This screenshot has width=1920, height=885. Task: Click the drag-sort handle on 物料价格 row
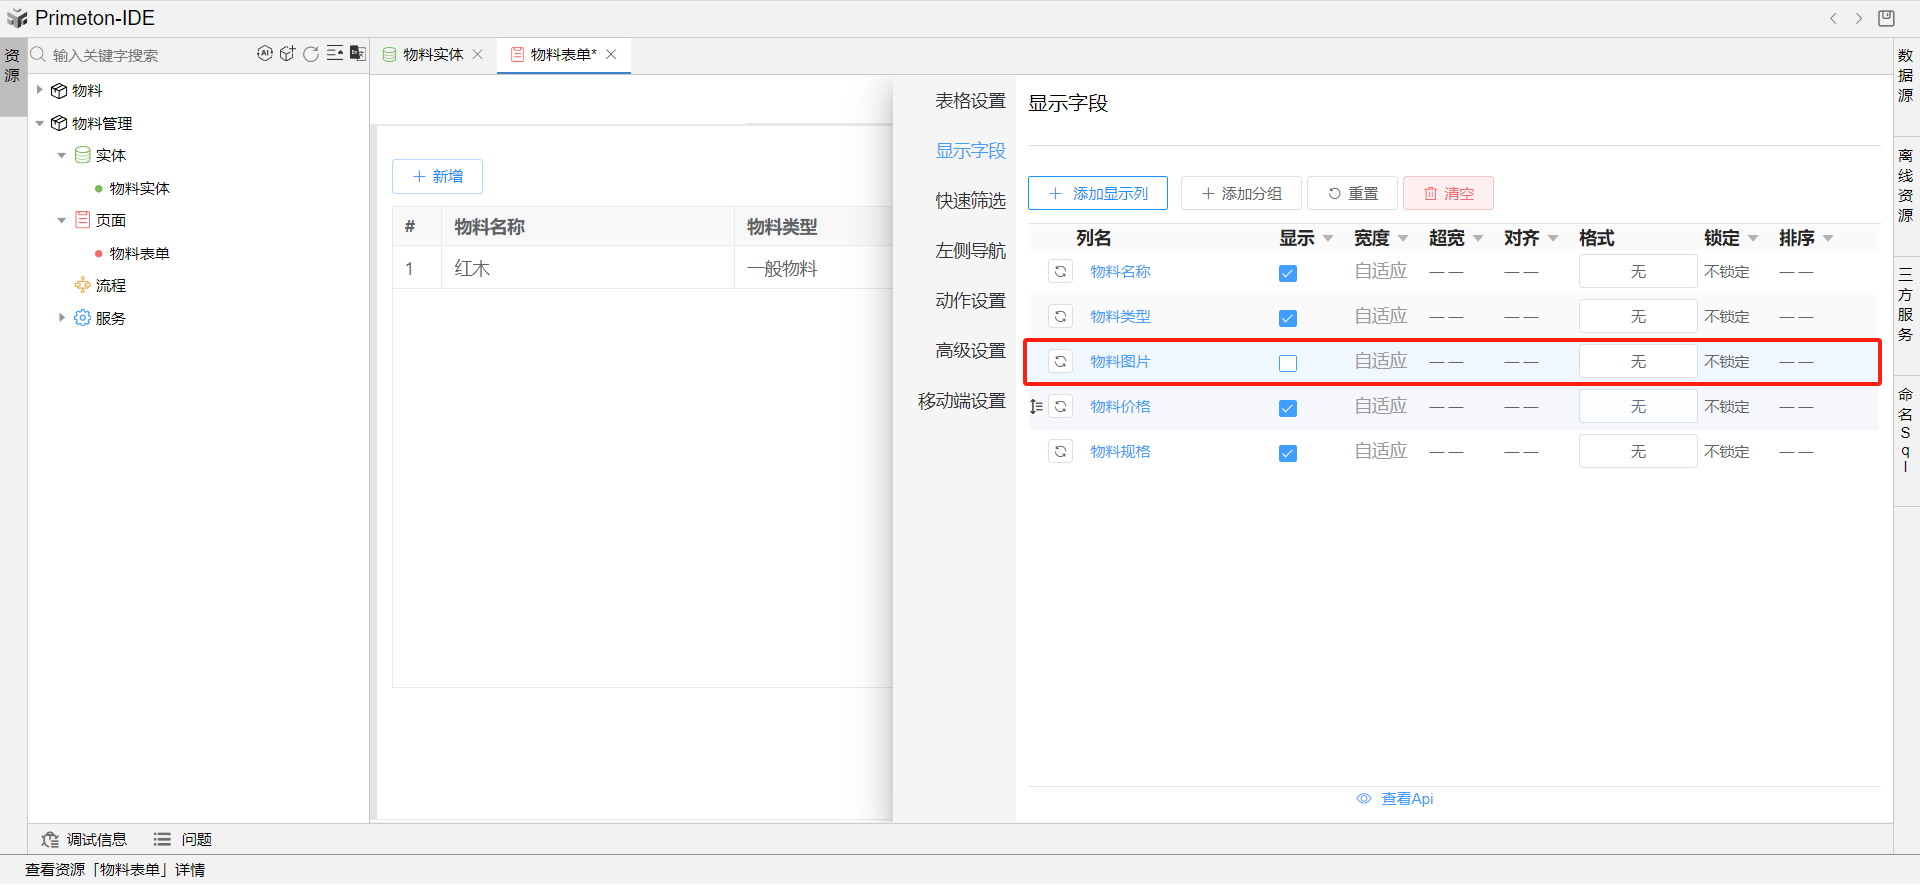click(1036, 407)
